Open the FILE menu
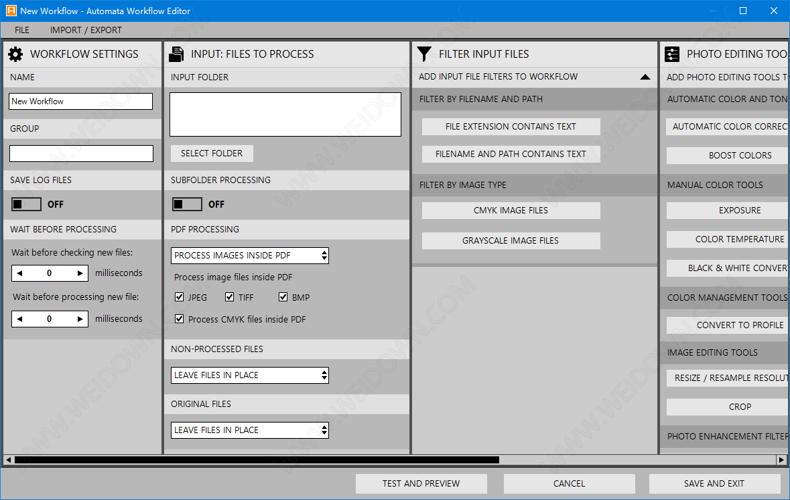 tap(22, 30)
